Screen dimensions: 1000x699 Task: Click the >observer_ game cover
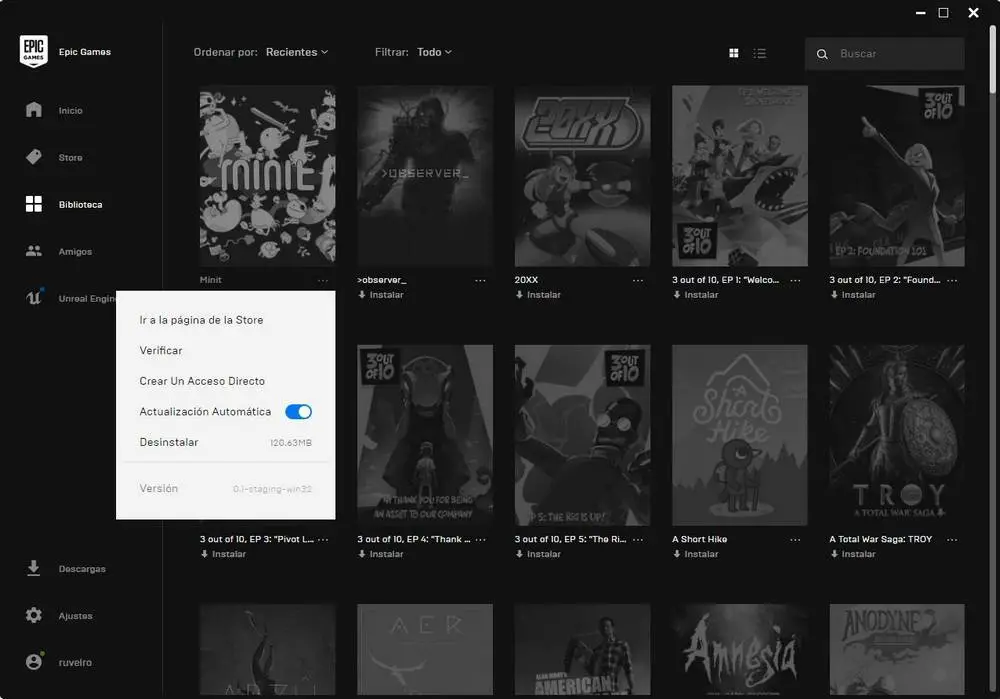point(425,176)
